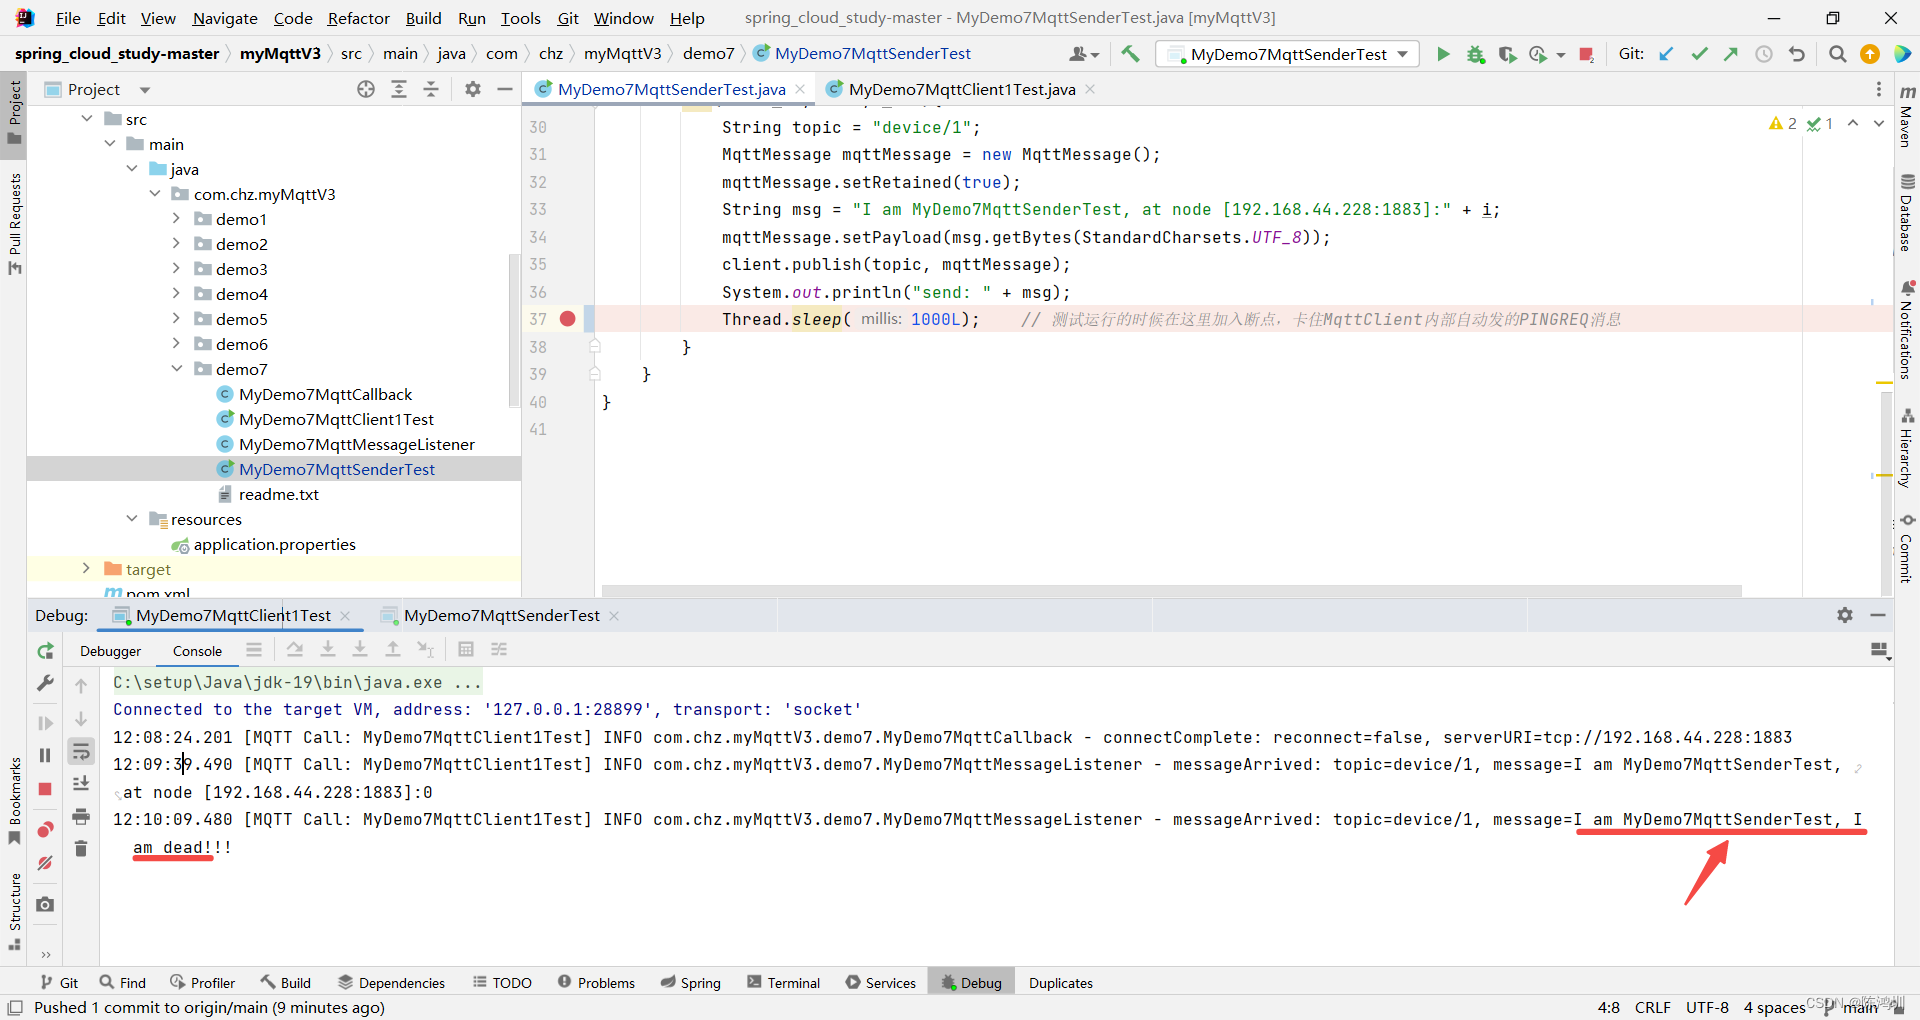Collapse the main folder

[110, 144]
